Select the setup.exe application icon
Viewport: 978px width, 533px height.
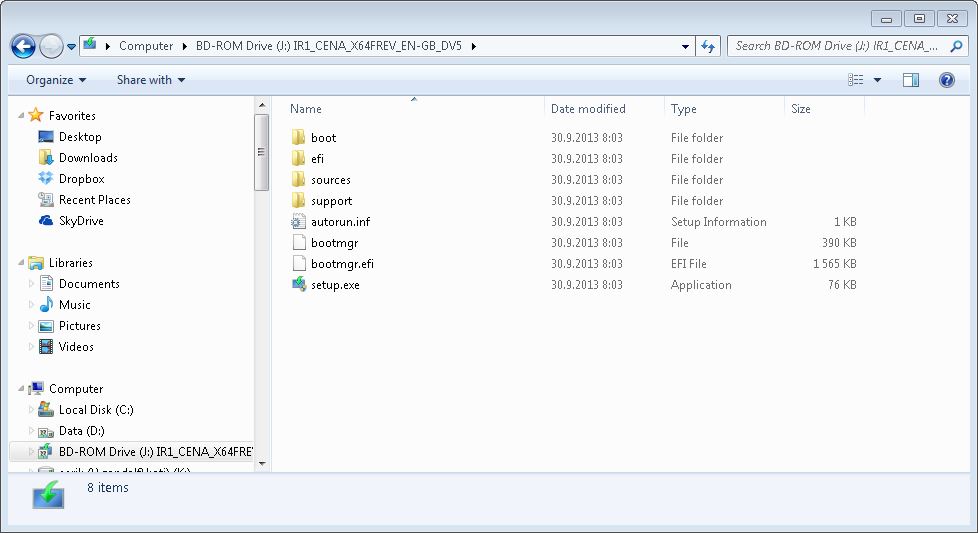point(299,284)
